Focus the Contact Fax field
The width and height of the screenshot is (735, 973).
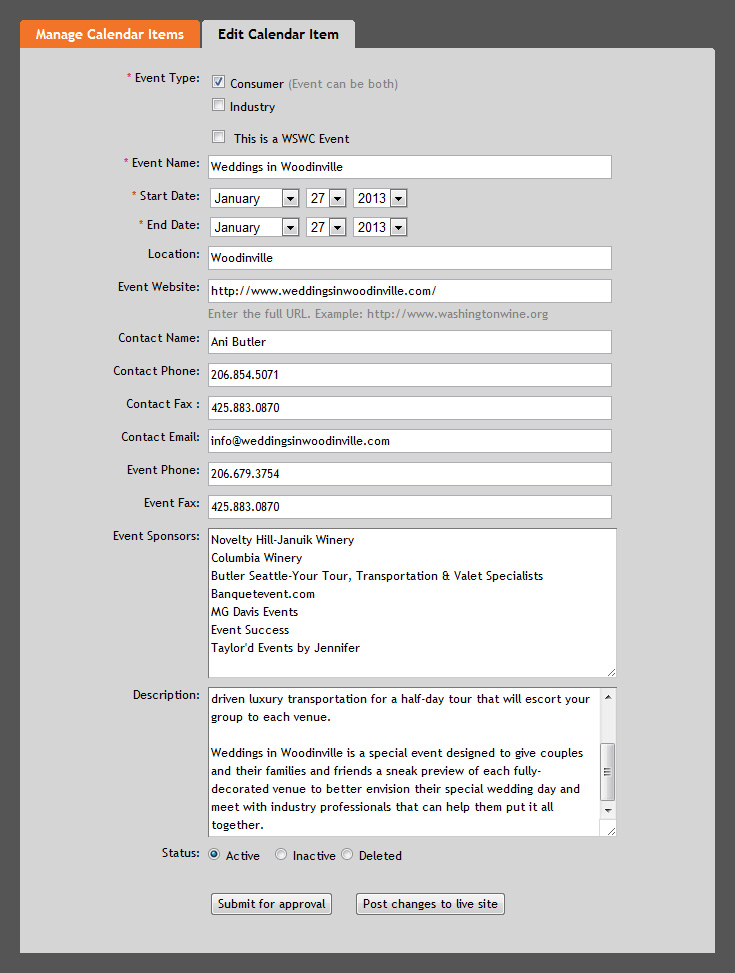(x=410, y=408)
